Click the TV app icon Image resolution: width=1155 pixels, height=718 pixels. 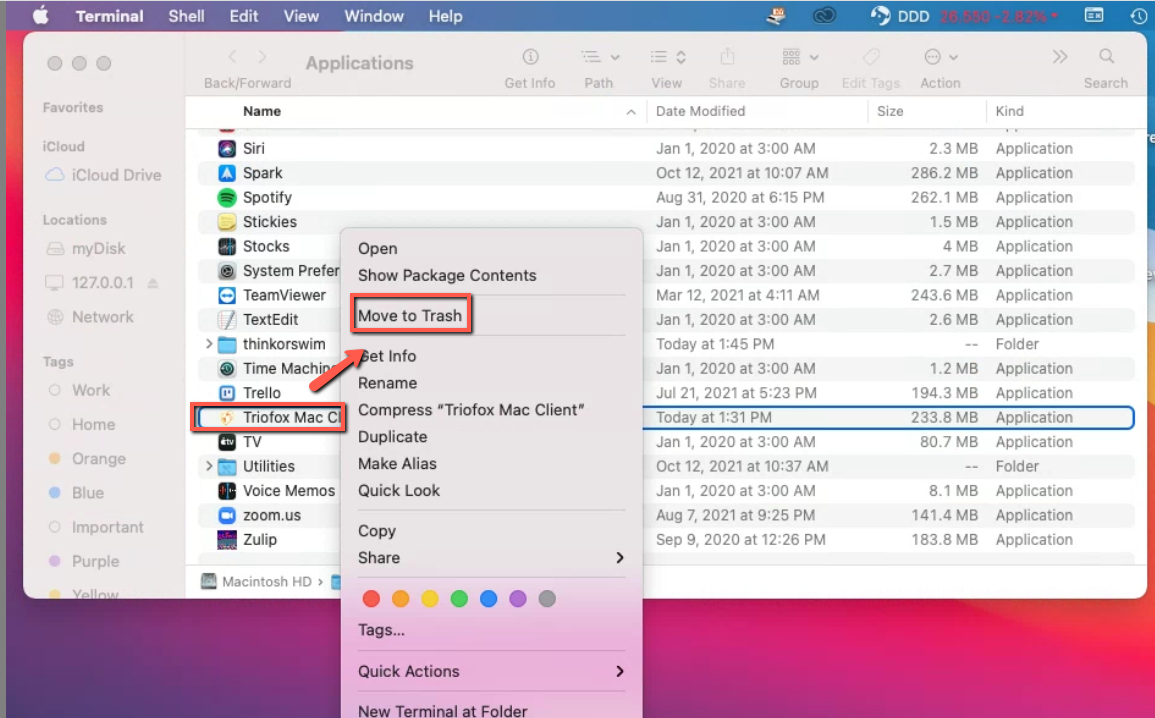227,442
